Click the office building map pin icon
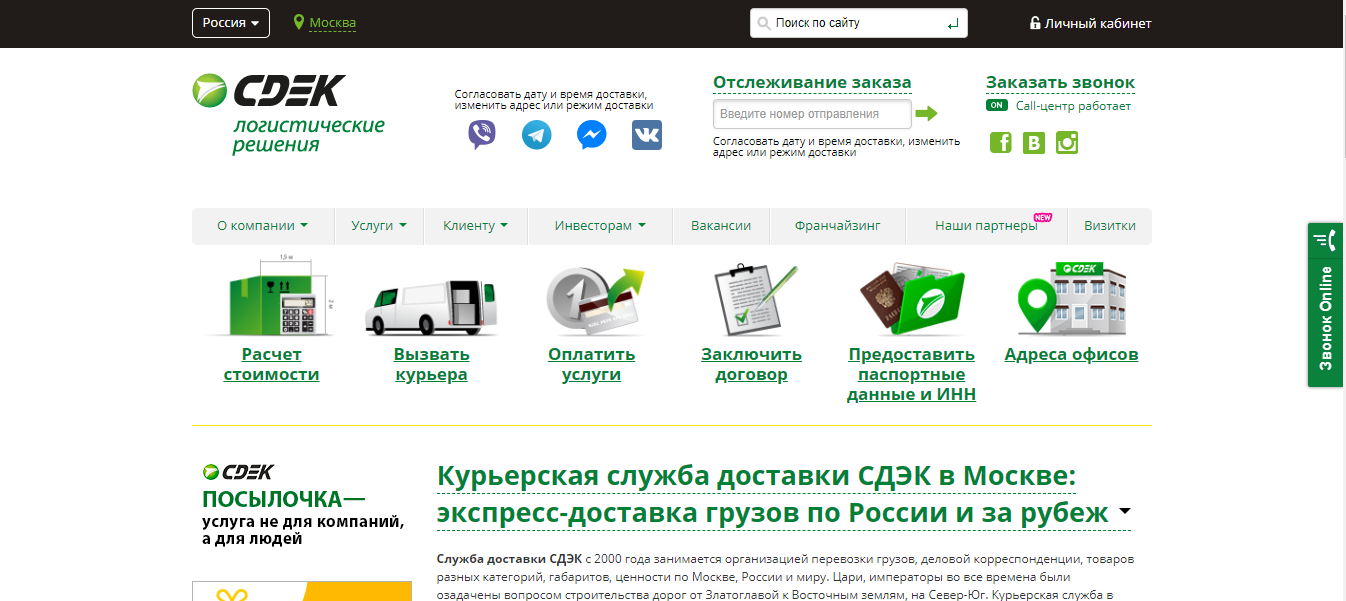This screenshot has width=1346, height=601. coord(1071,298)
